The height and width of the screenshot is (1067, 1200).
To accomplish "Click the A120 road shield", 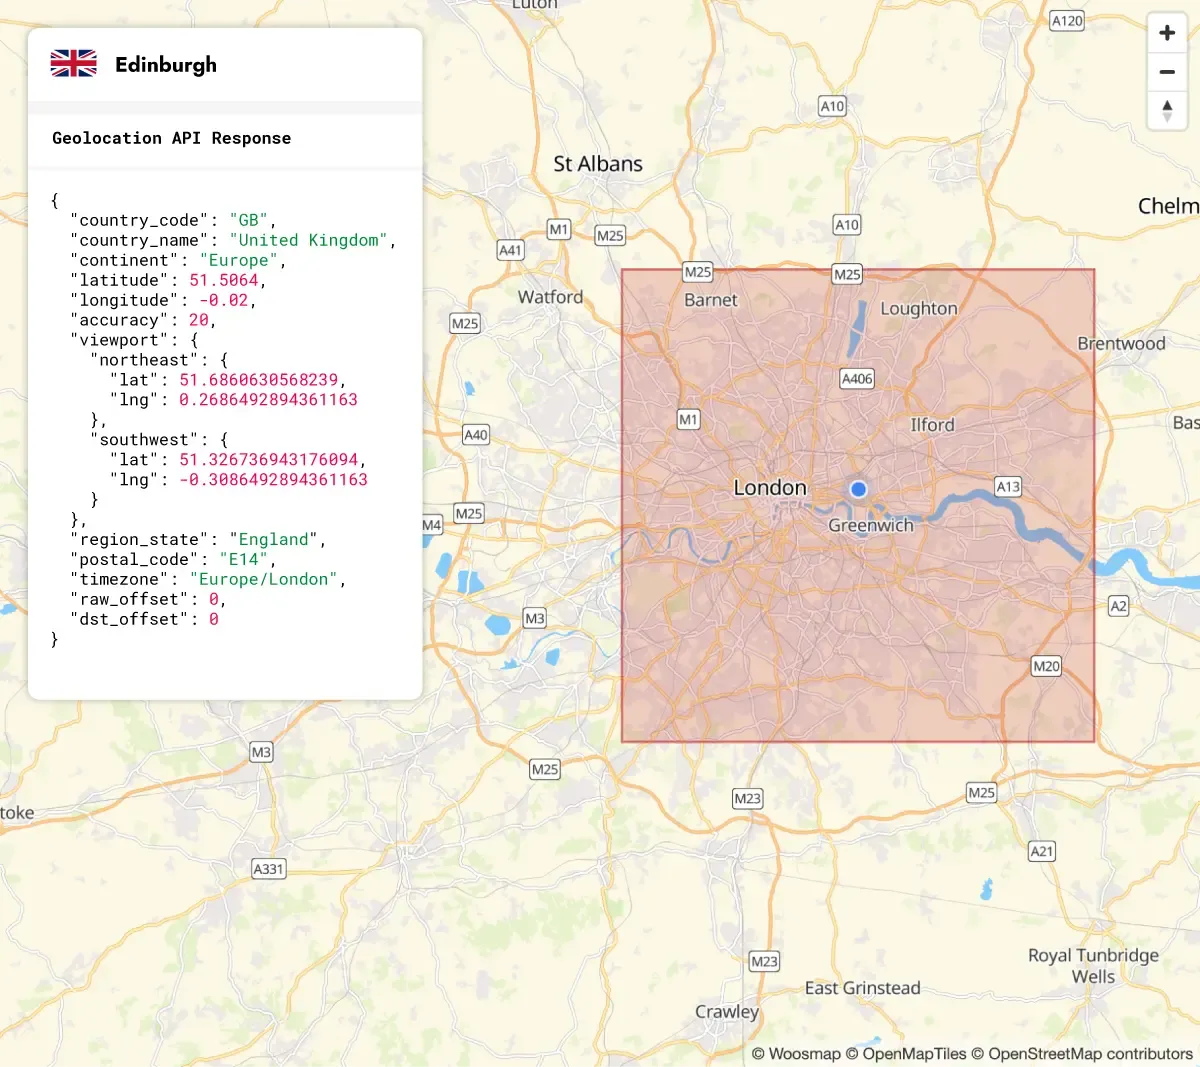I will [1067, 20].
